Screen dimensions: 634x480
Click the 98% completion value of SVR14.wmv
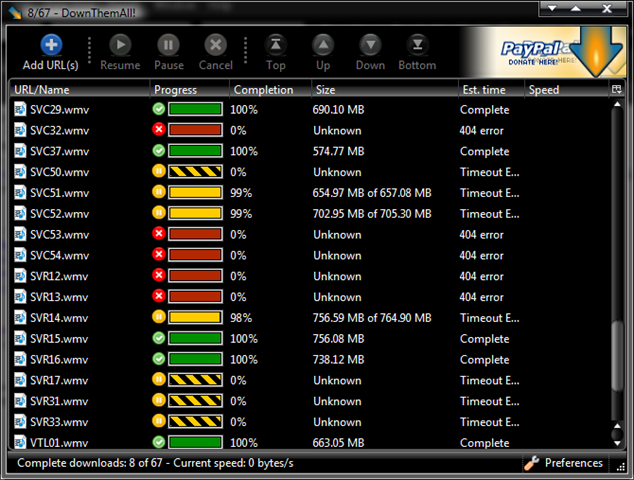(x=241, y=318)
